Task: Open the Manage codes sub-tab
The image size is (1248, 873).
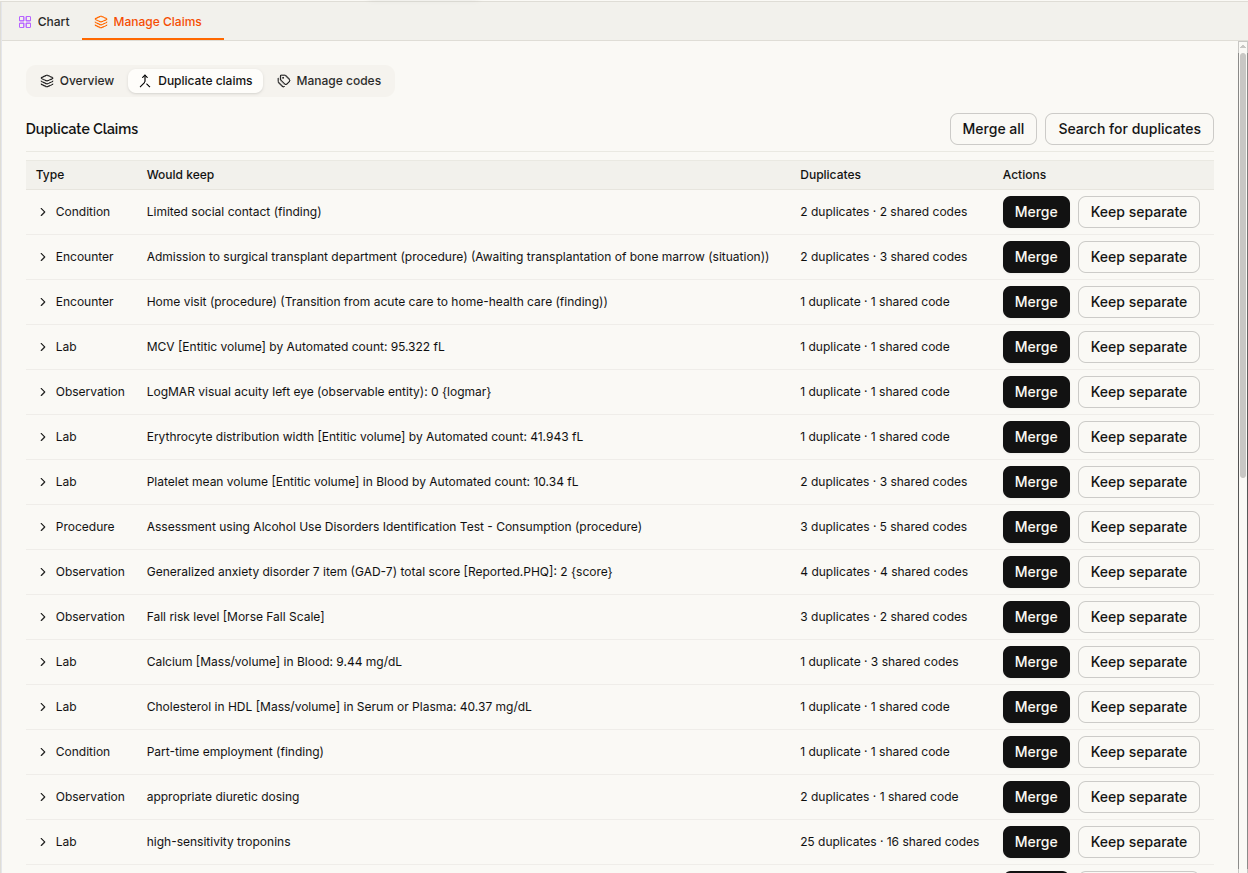Action: point(329,81)
